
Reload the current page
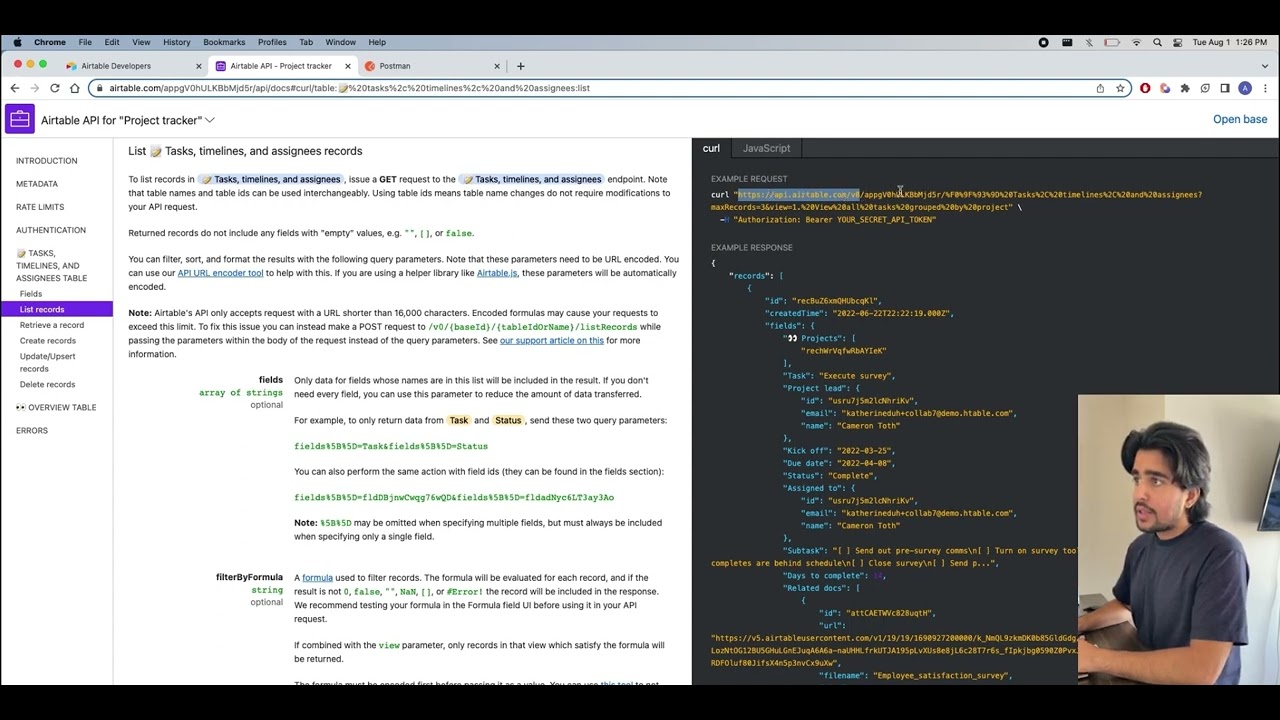[55, 88]
